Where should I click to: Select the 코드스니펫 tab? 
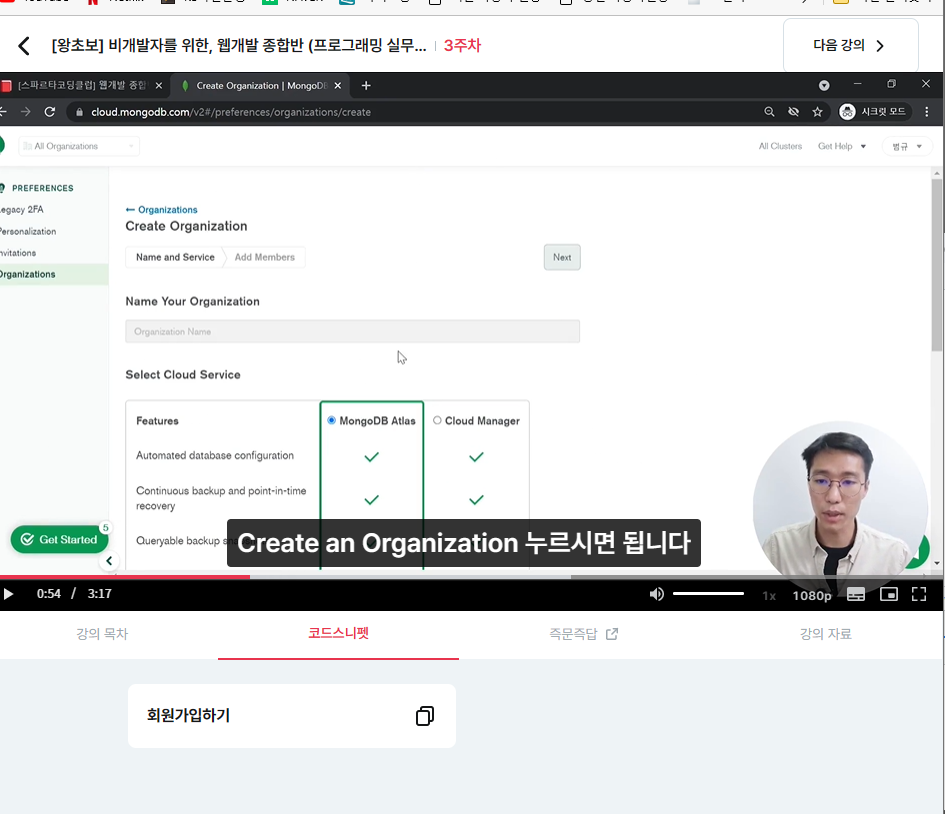point(338,633)
